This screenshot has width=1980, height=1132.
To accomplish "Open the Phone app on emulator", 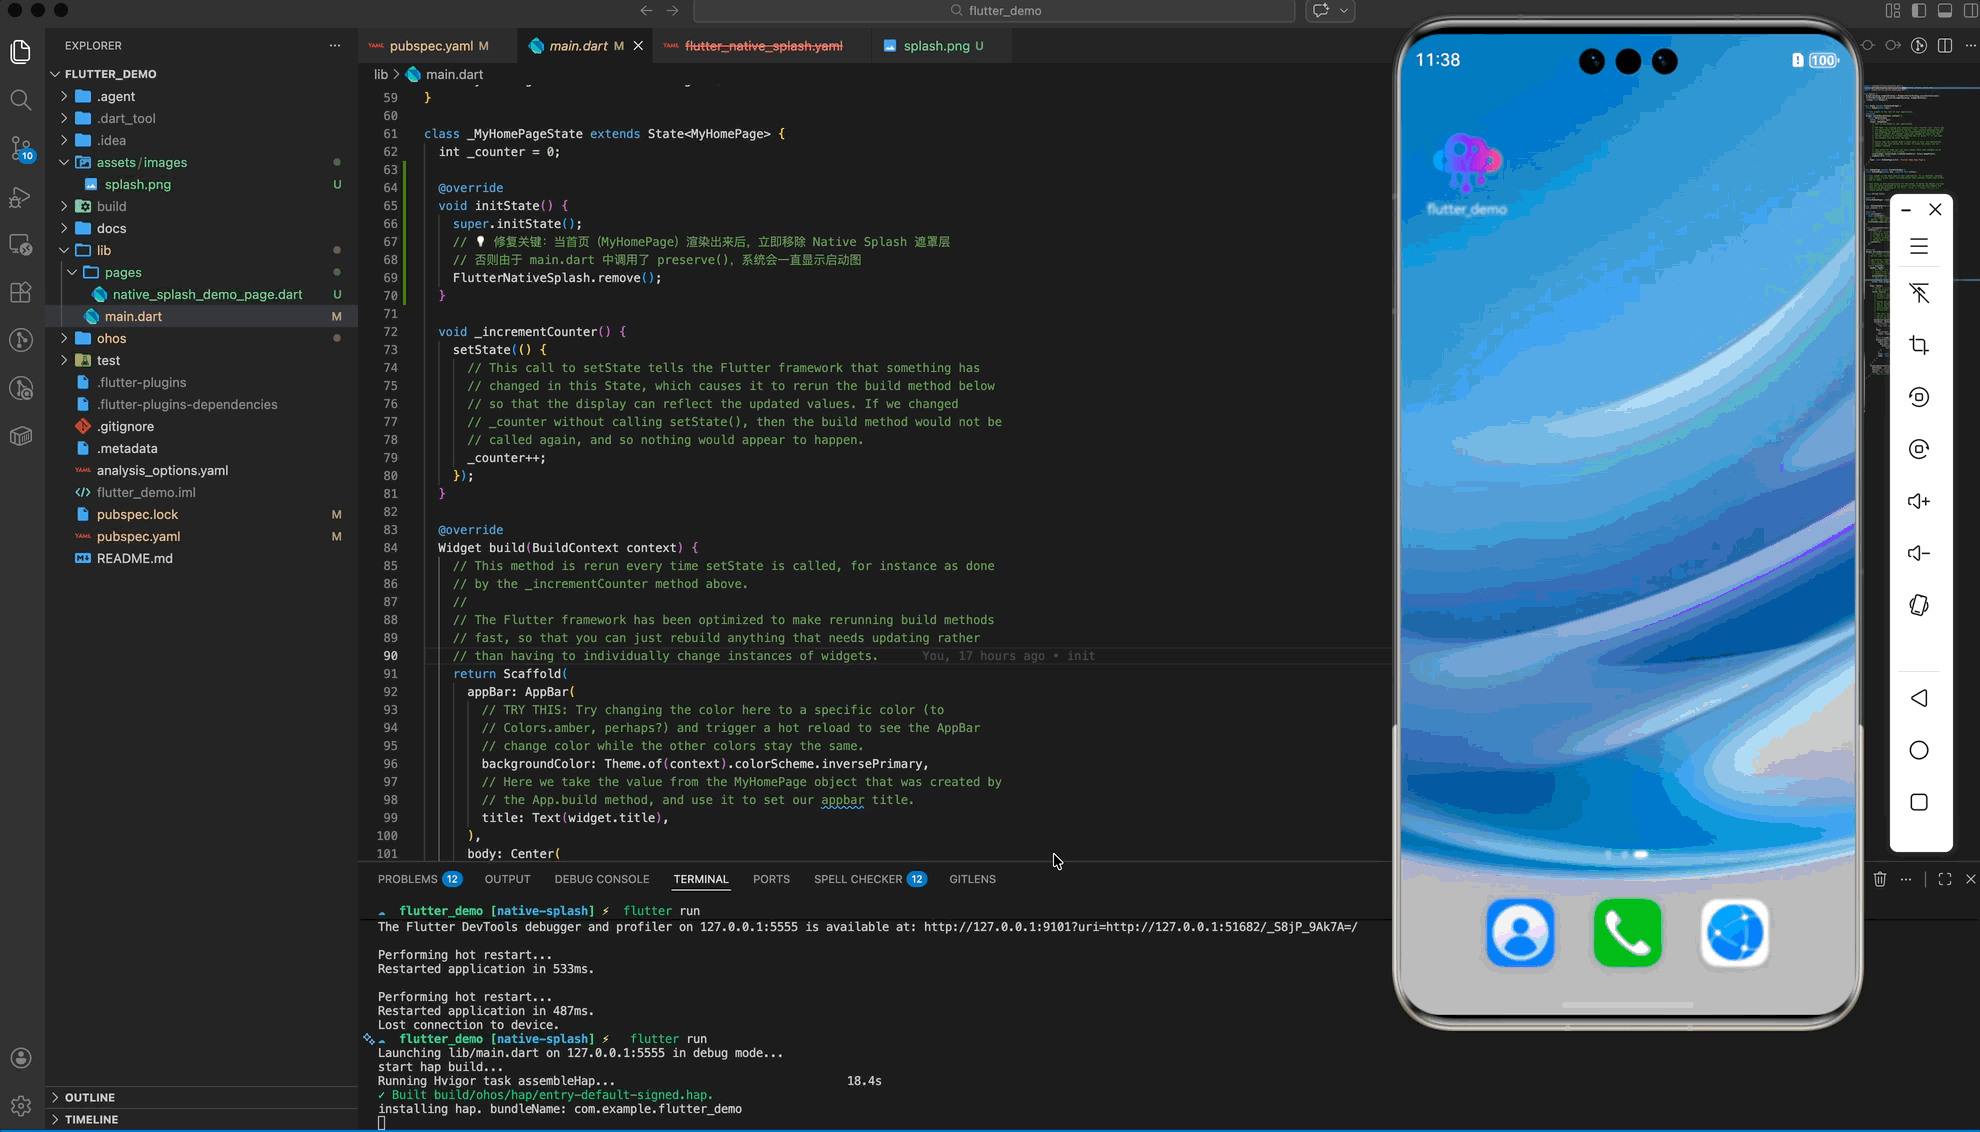I will pyautogui.click(x=1627, y=933).
